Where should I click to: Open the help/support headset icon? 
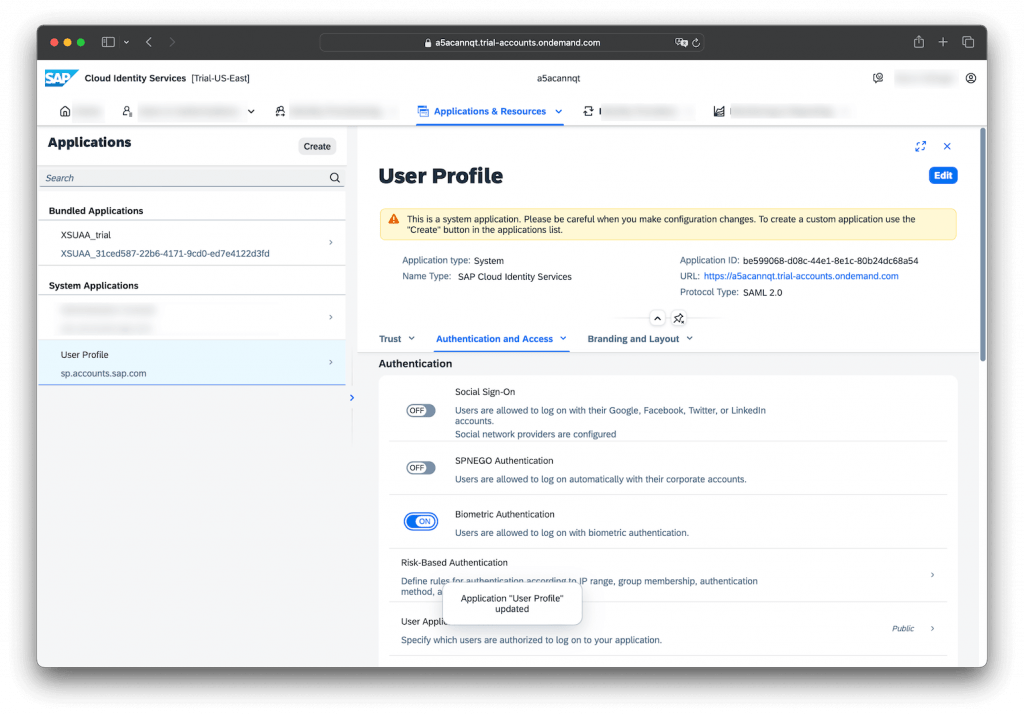(x=878, y=78)
